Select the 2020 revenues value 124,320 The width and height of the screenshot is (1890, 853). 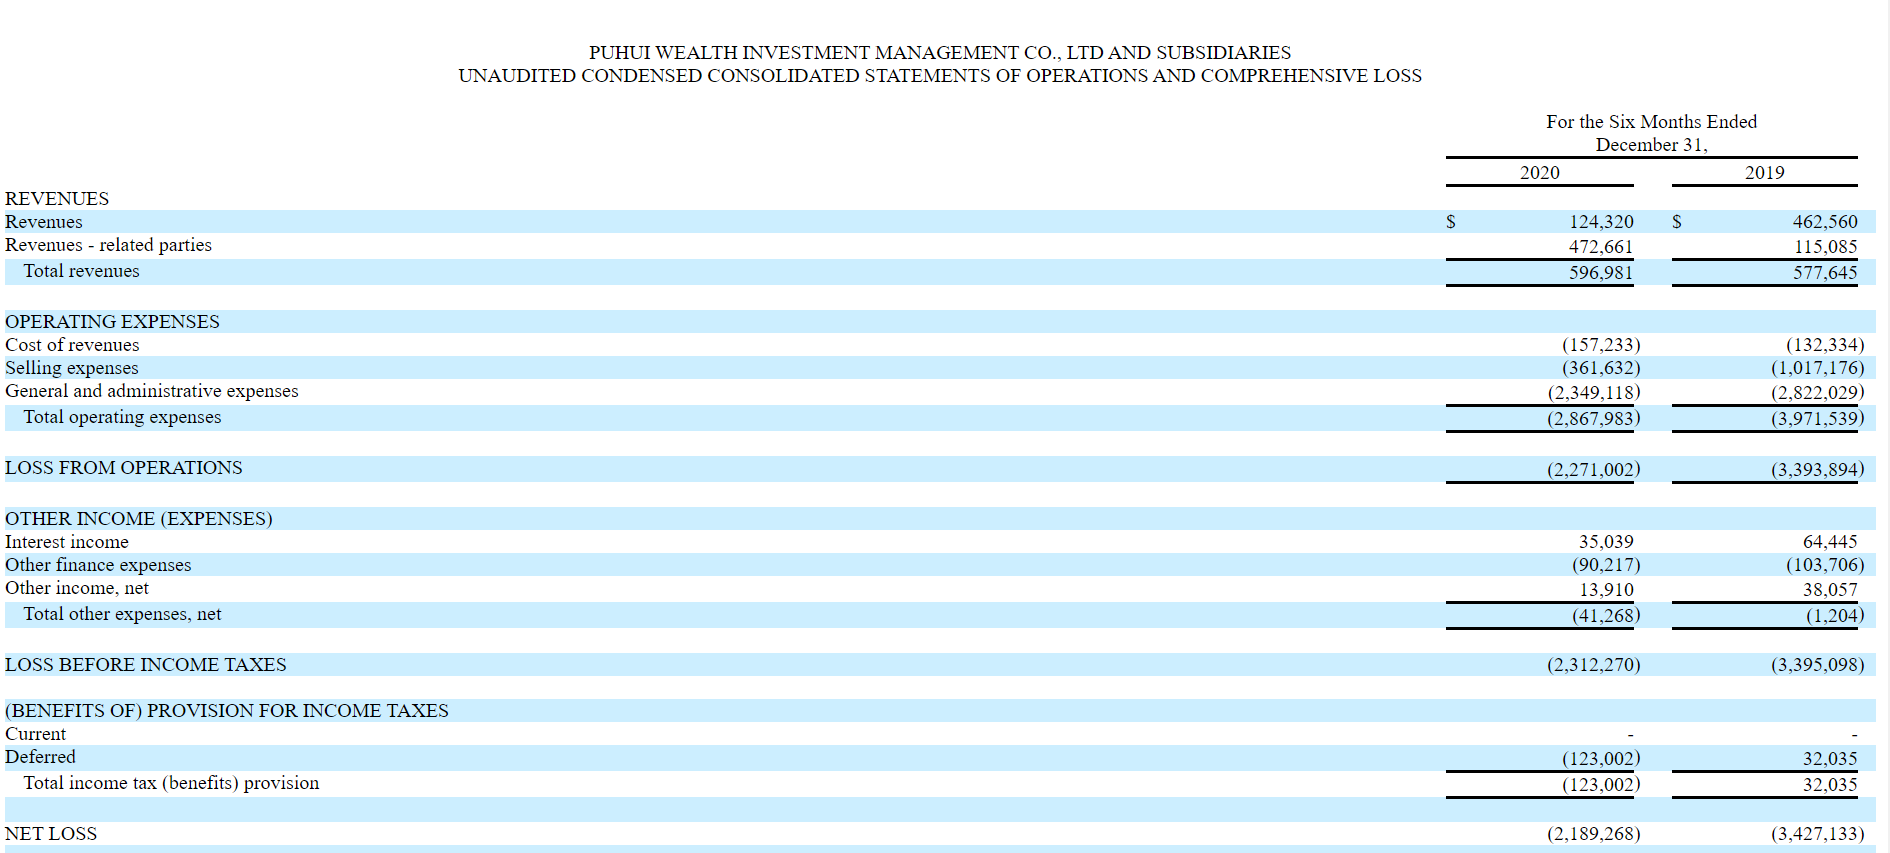[x=1601, y=222]
